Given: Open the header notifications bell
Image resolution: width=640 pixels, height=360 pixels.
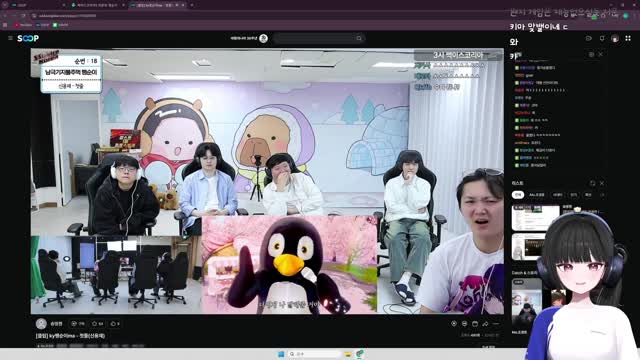Looking at the screenshot, I should [x=602, y=38].
